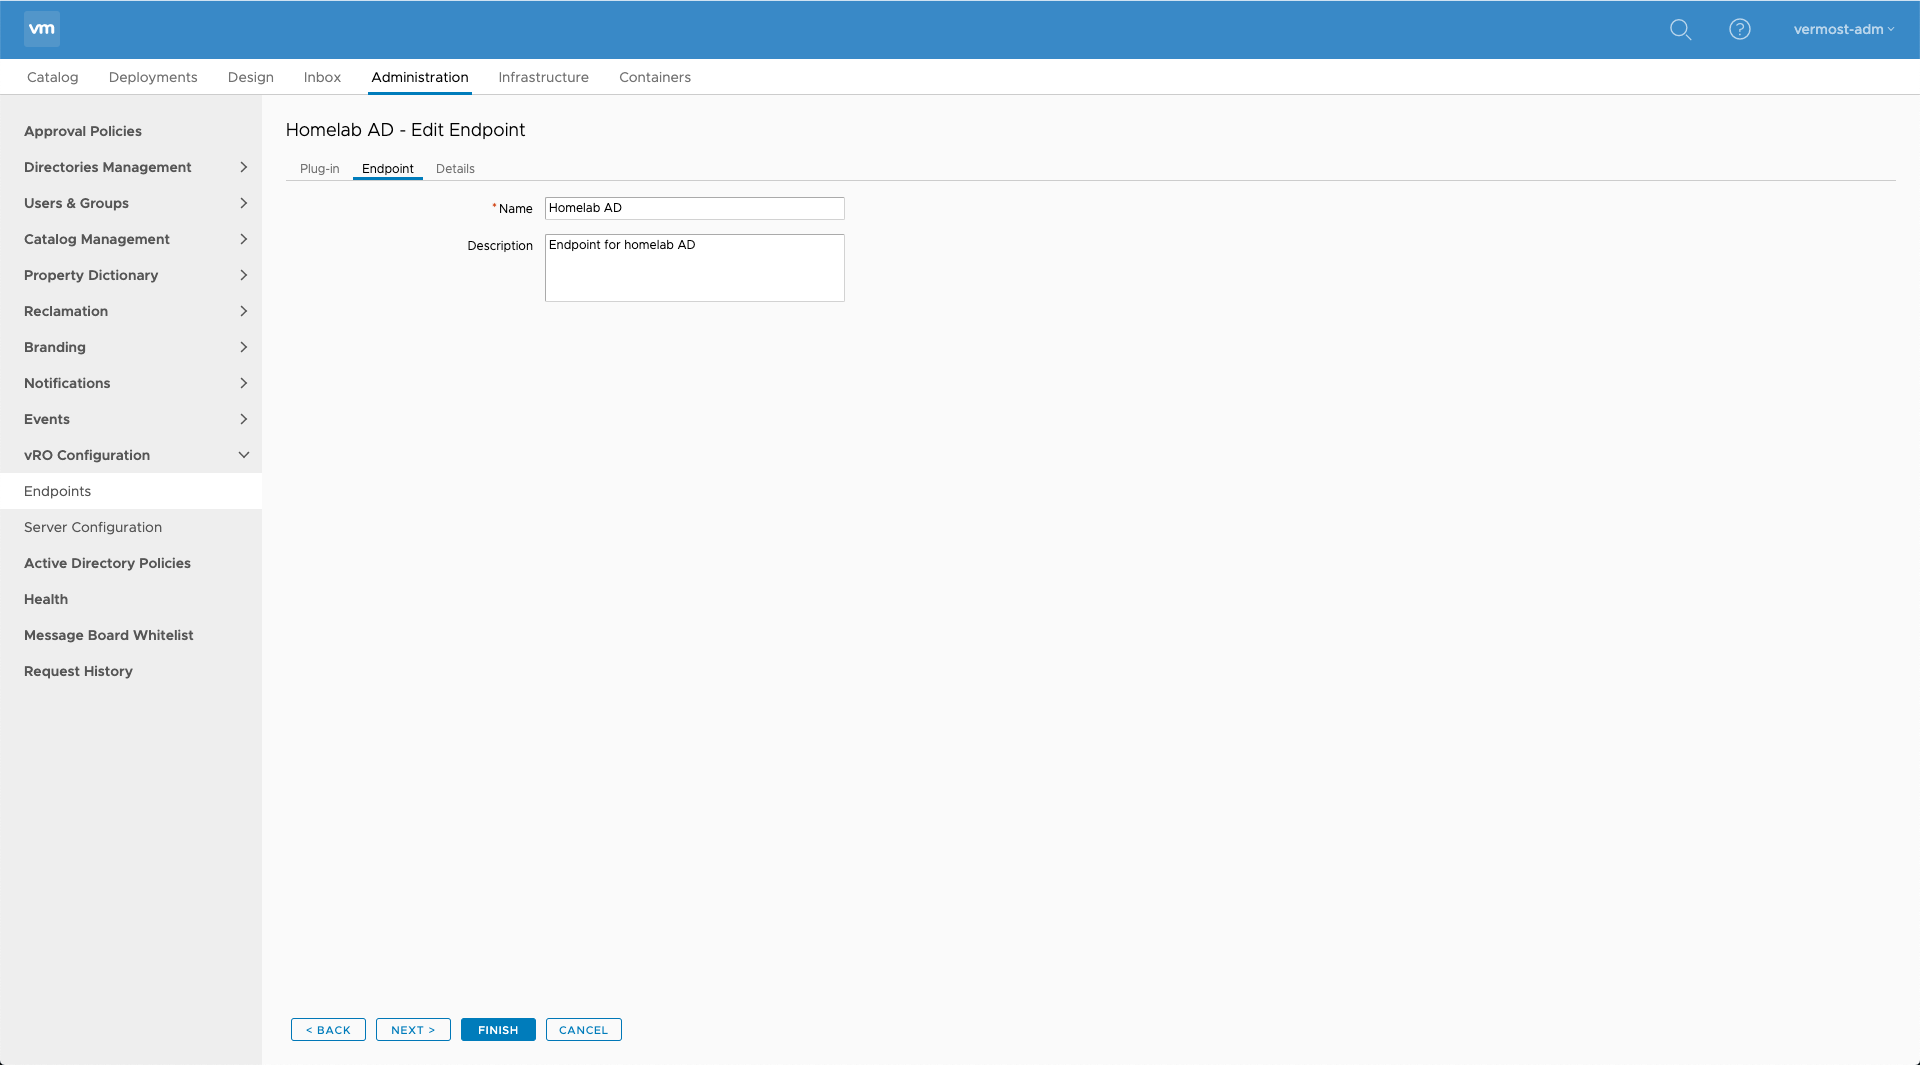
Task: Click the Back button
Action: [x=328, y=1030]
